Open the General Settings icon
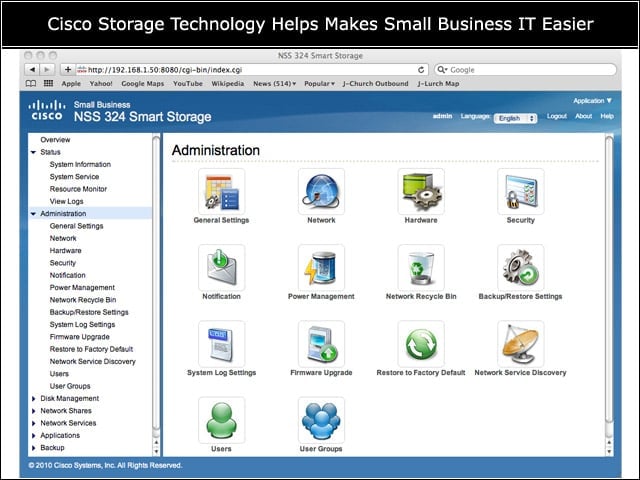Viewport: 640px width, 480px height. [221, 191]
